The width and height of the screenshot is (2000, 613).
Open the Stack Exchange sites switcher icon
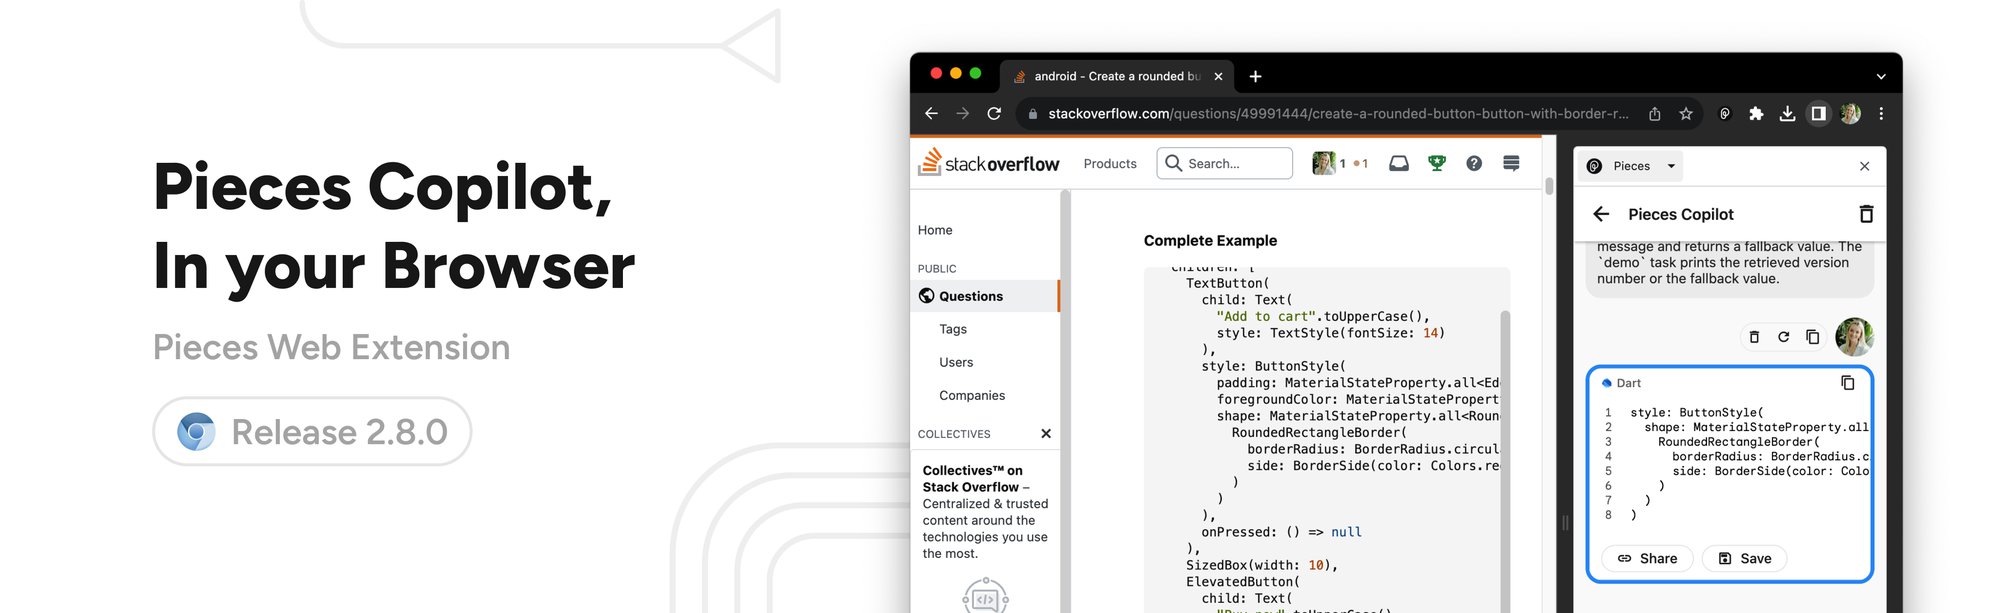click(1511, 163)
